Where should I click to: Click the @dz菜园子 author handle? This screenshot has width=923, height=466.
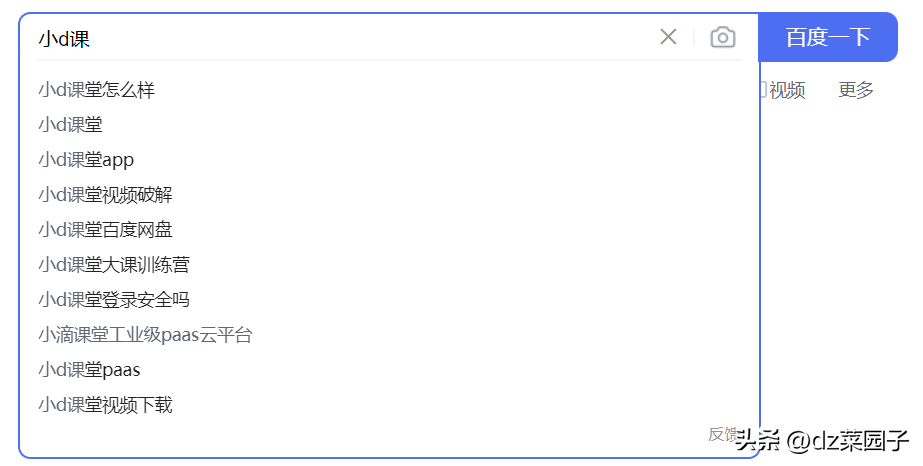point(847,440)
